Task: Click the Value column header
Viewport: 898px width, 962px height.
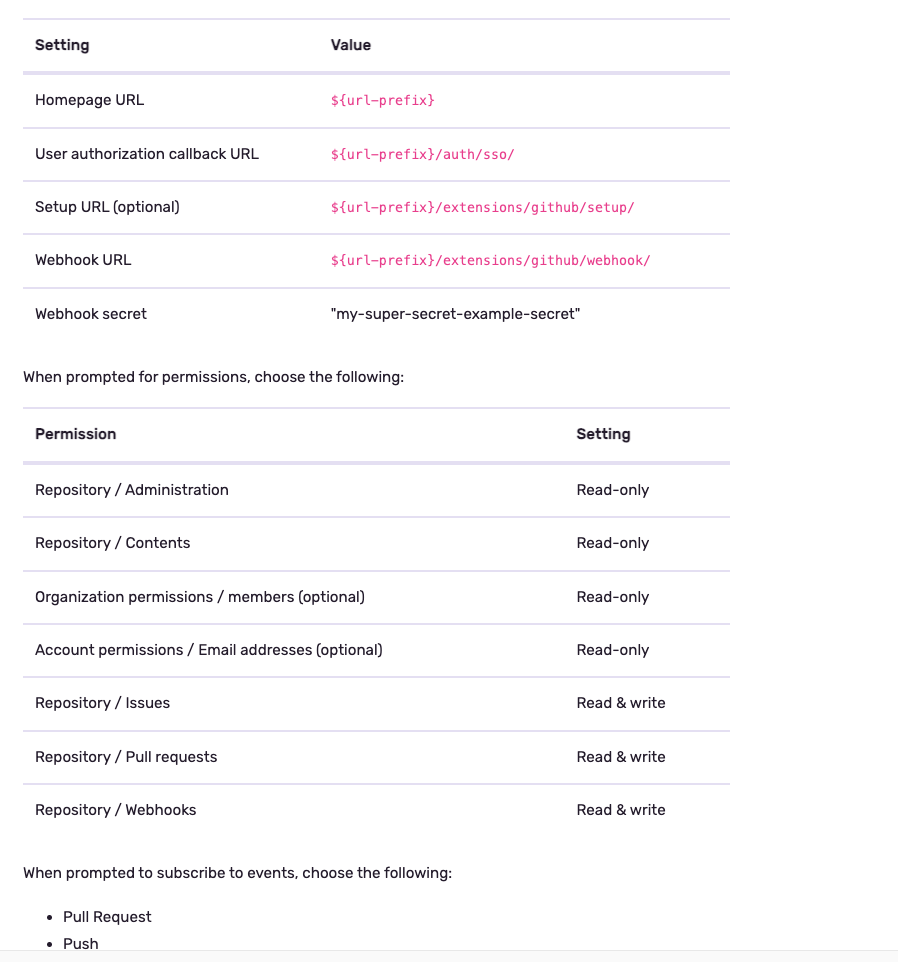Action: pos(350,45)
